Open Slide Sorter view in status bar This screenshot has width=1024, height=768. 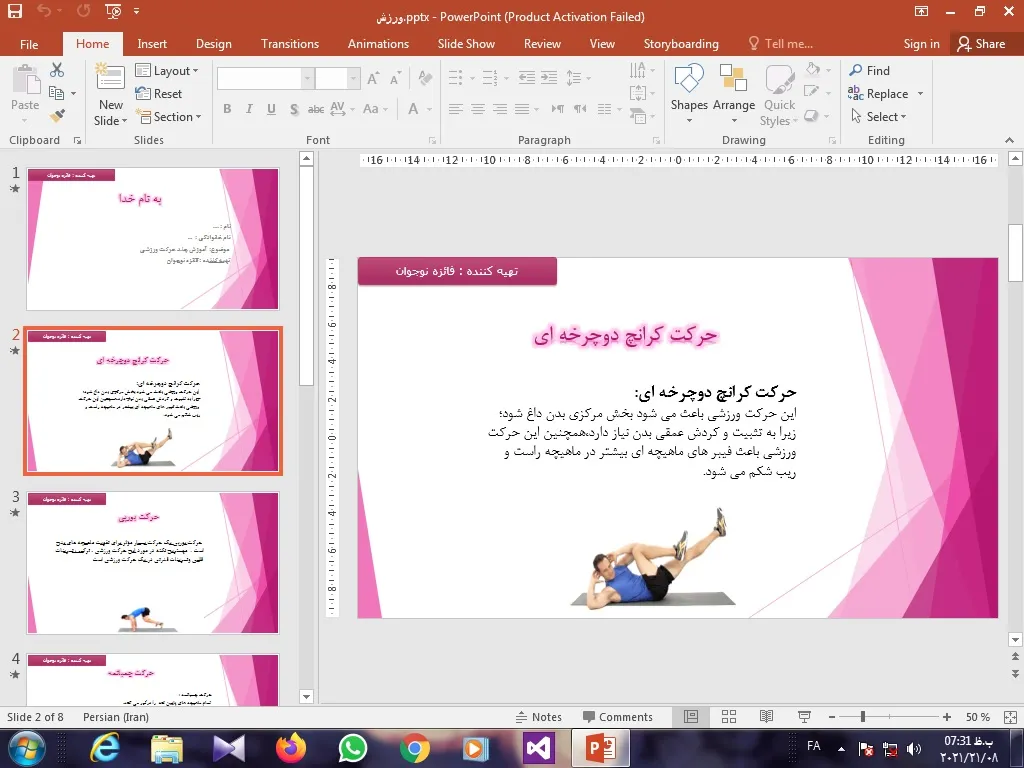click(x=729, y=717)
